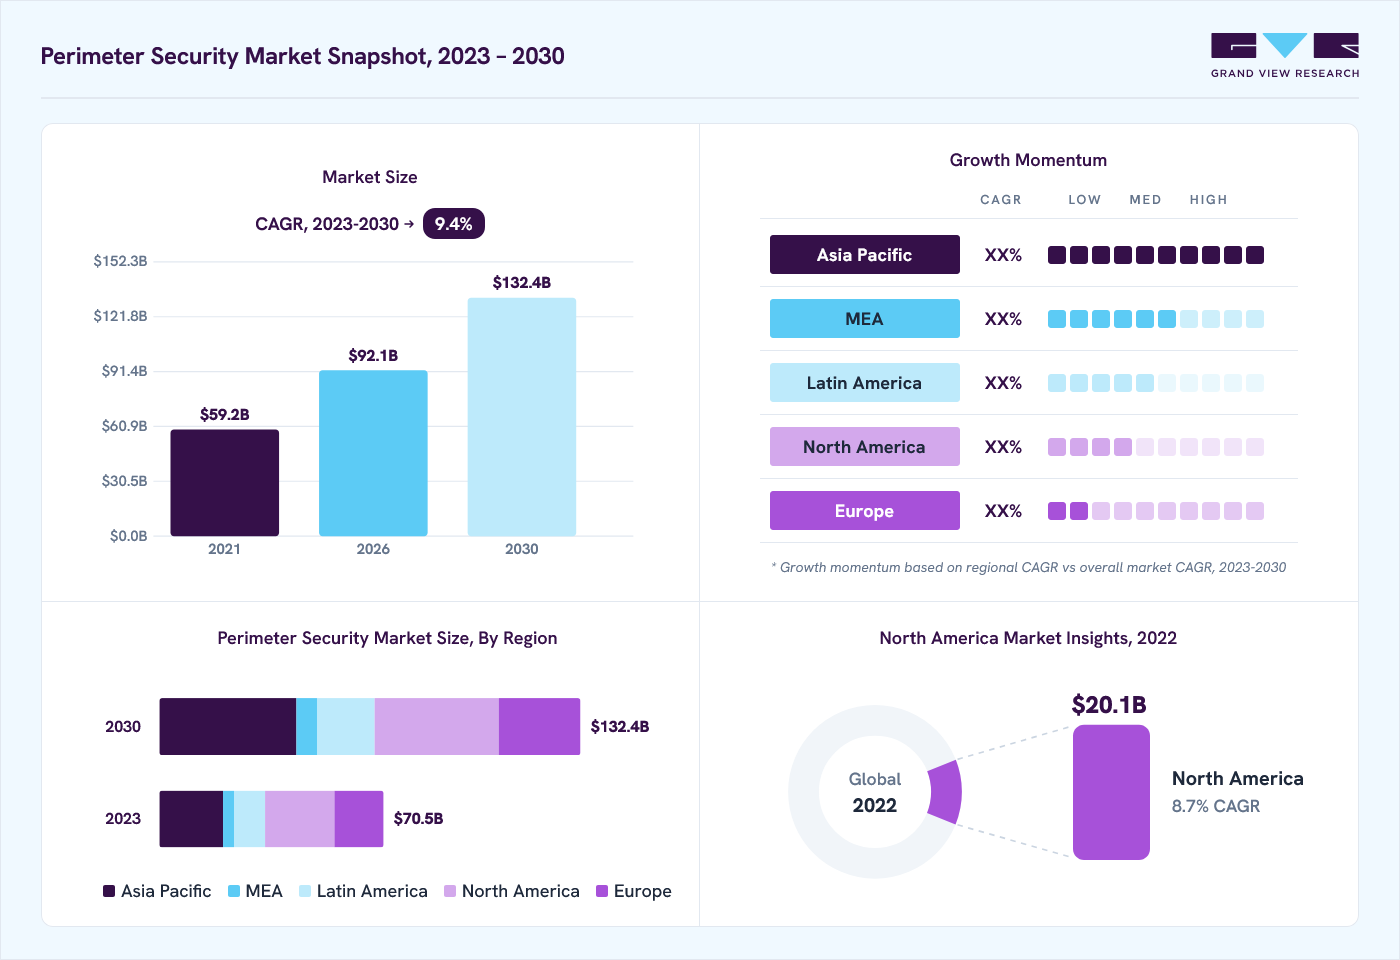Click the HIGH column header

pyautogui.click(x=1208, y=200)
